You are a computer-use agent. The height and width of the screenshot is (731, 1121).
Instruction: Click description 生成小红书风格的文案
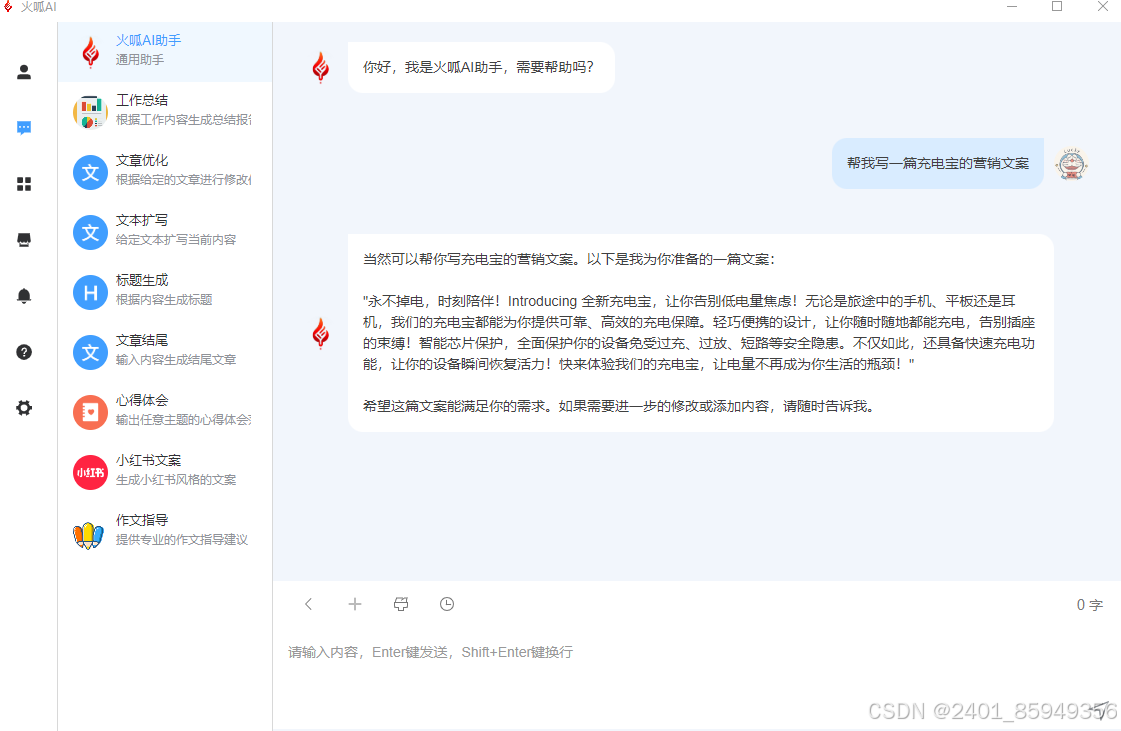tap(176, 480)
